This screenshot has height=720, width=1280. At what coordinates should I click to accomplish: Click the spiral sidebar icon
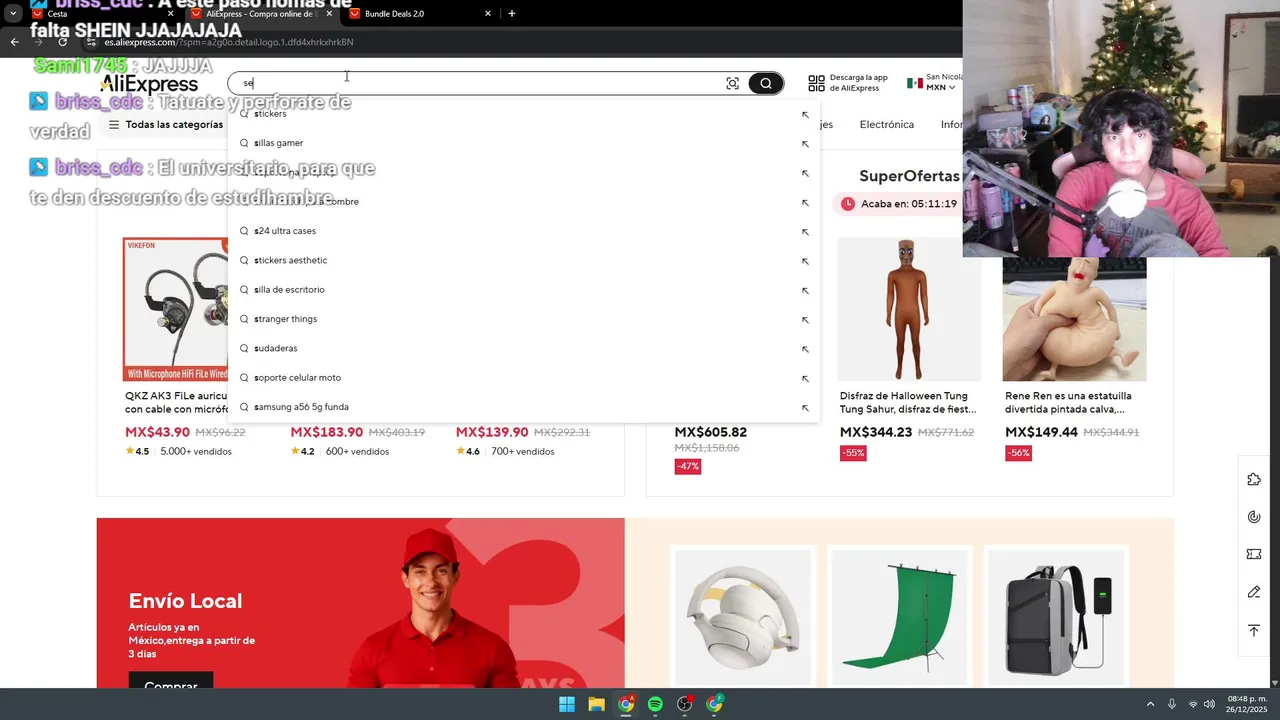point(1254,517)
